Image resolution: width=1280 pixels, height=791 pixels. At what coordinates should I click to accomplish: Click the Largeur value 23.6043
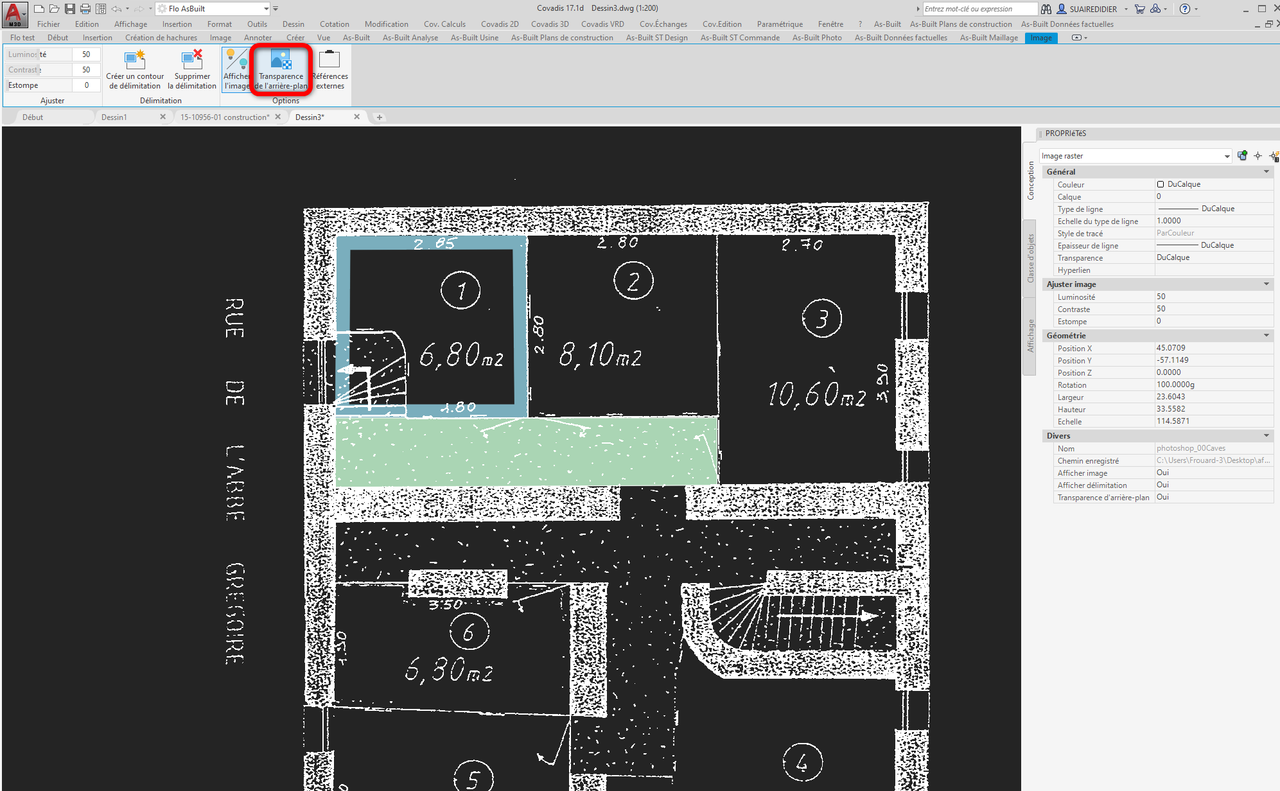(x=1215, y=397)
